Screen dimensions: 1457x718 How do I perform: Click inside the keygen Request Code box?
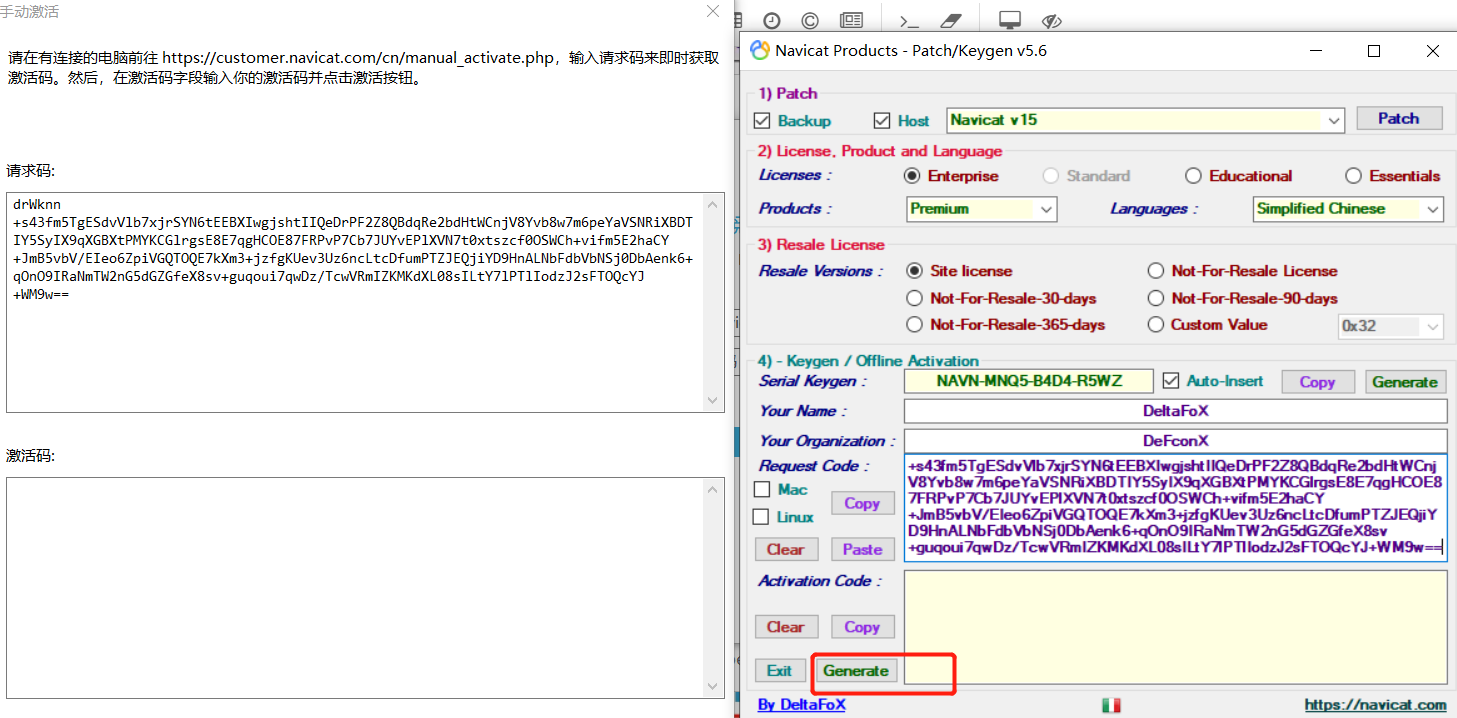point(1175,508)
